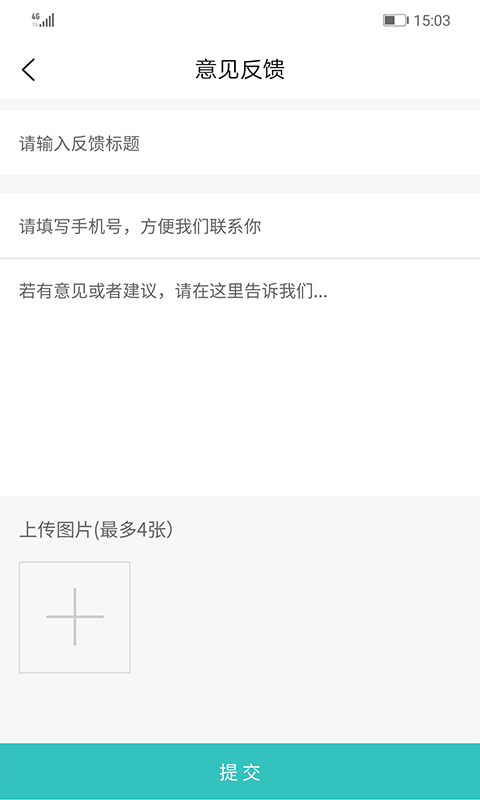Click the feedback title placeholder text
Screen dimensions: 480x800
point(80,144)
